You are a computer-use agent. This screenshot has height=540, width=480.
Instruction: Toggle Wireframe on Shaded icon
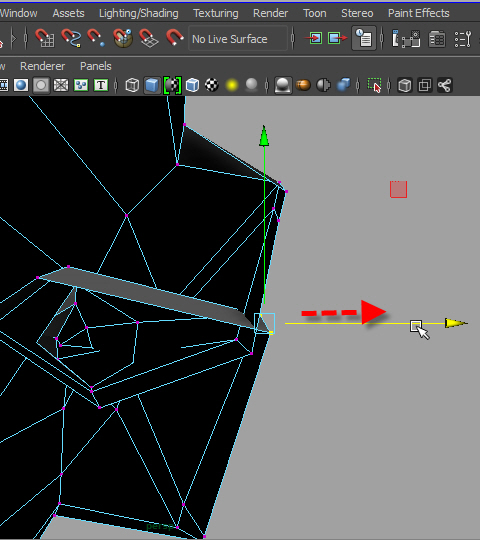pyautogui.click(x=192, y=85)
